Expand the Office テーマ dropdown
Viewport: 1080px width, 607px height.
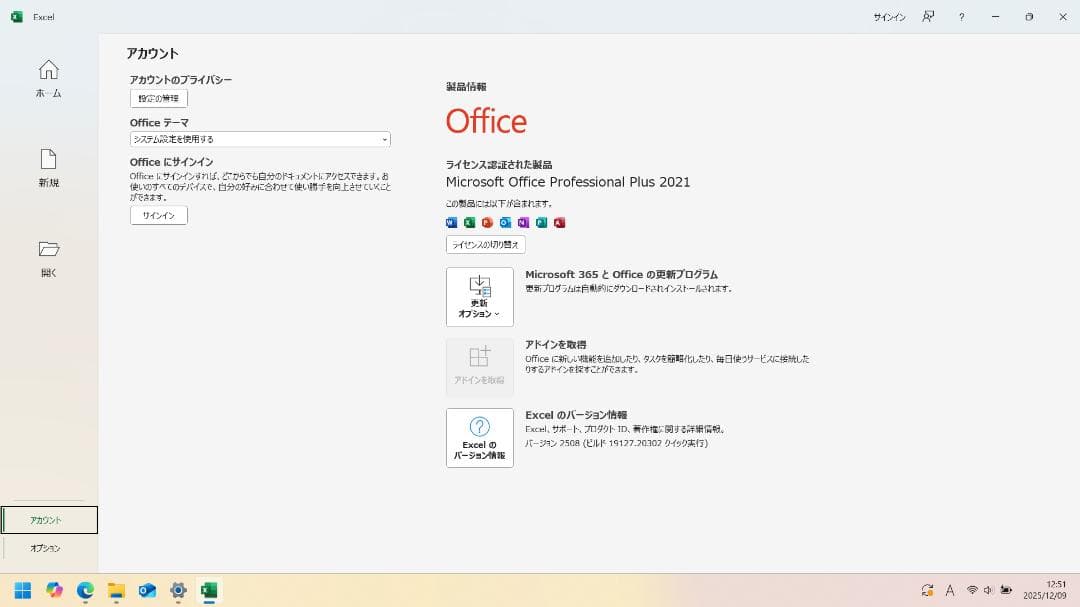[260, 140]
